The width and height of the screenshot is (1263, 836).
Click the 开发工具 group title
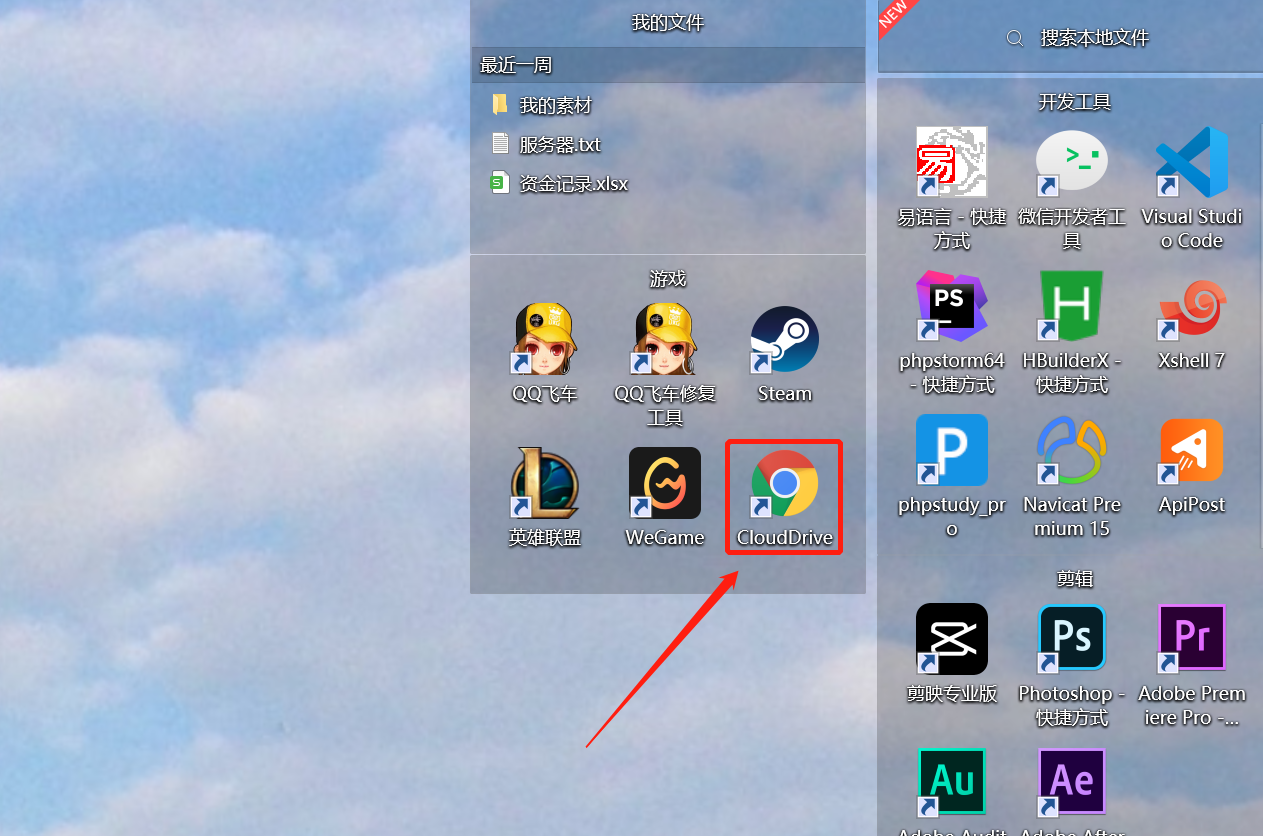click(1074, 102)
